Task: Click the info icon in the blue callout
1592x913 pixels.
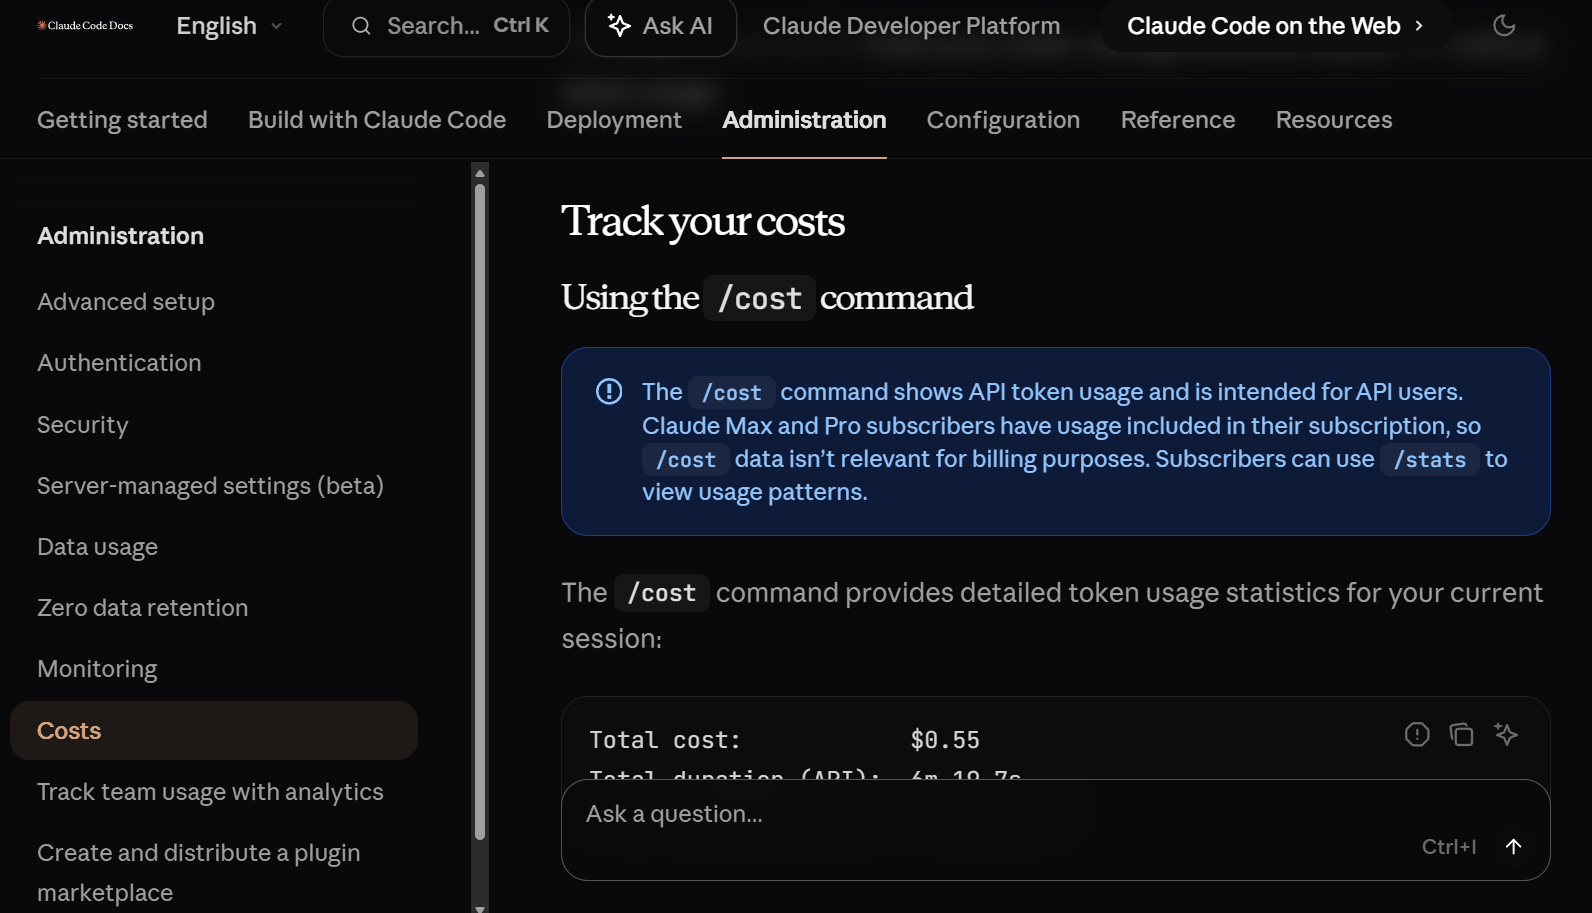Action: [609, 392]
